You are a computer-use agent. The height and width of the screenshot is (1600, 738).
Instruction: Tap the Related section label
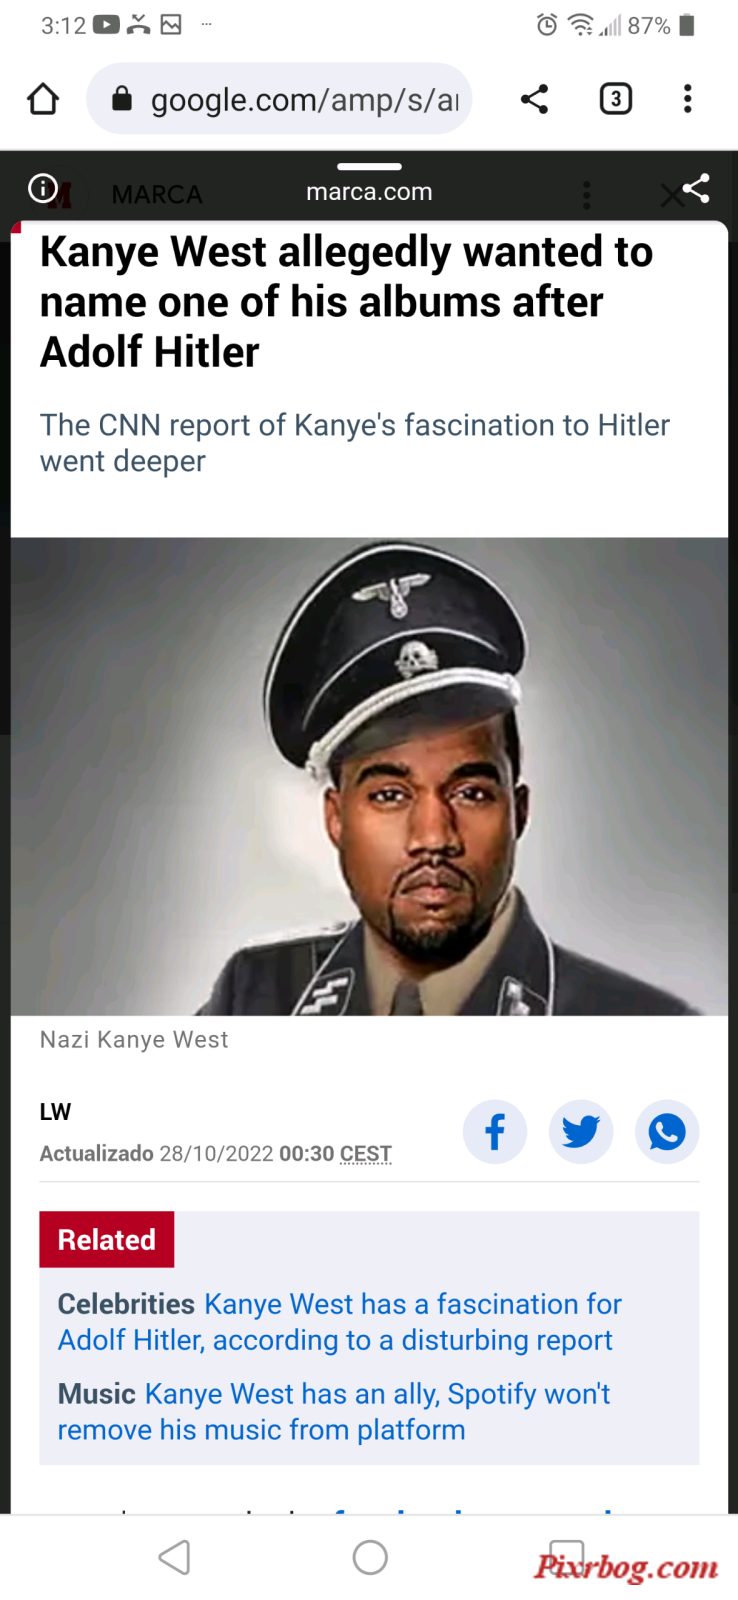coord(107,1240)
